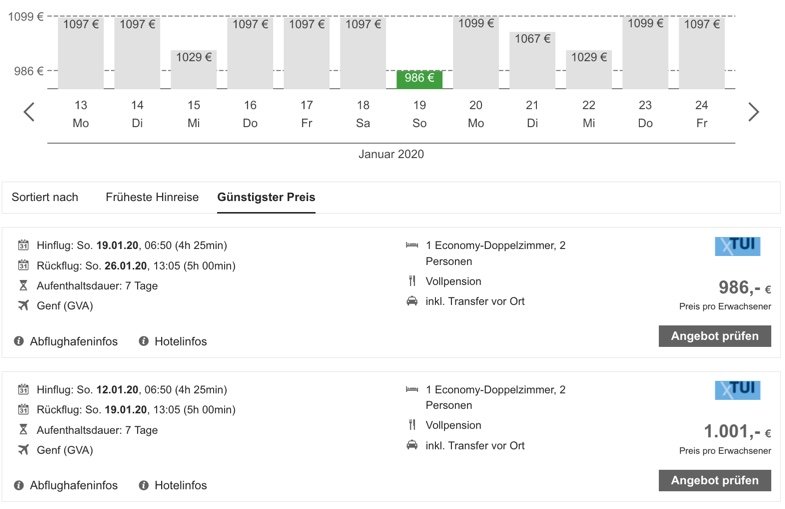The image size is (785, 509).
Task: Switch to Früheste Hinreise sorting tab
Action: click(x=152, y=197)
